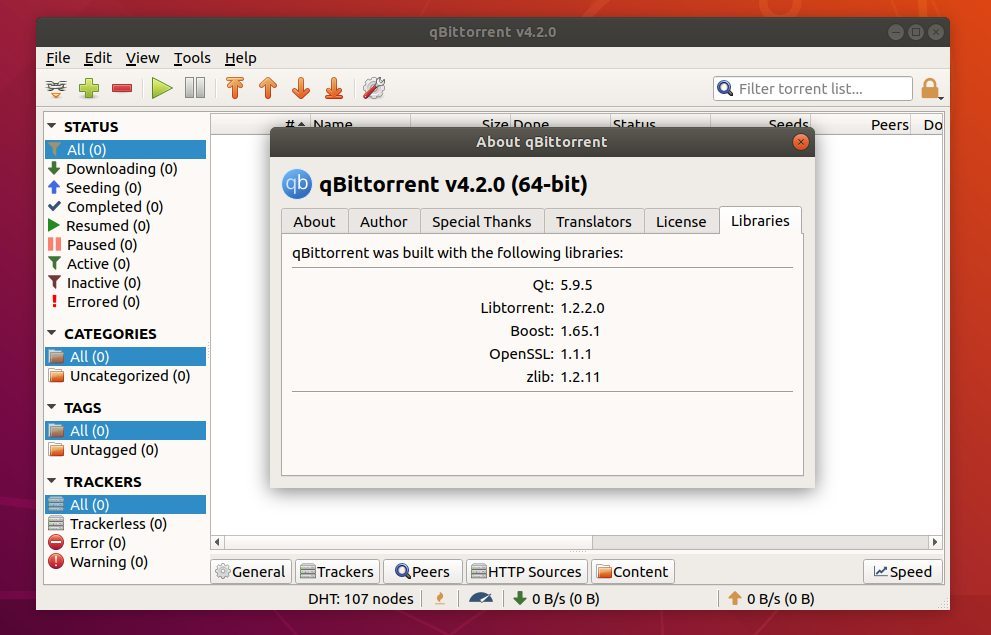Viewport: 991px width, 635px height.
Task: Switch to the About tab
Action: click(x=314, y=222)
